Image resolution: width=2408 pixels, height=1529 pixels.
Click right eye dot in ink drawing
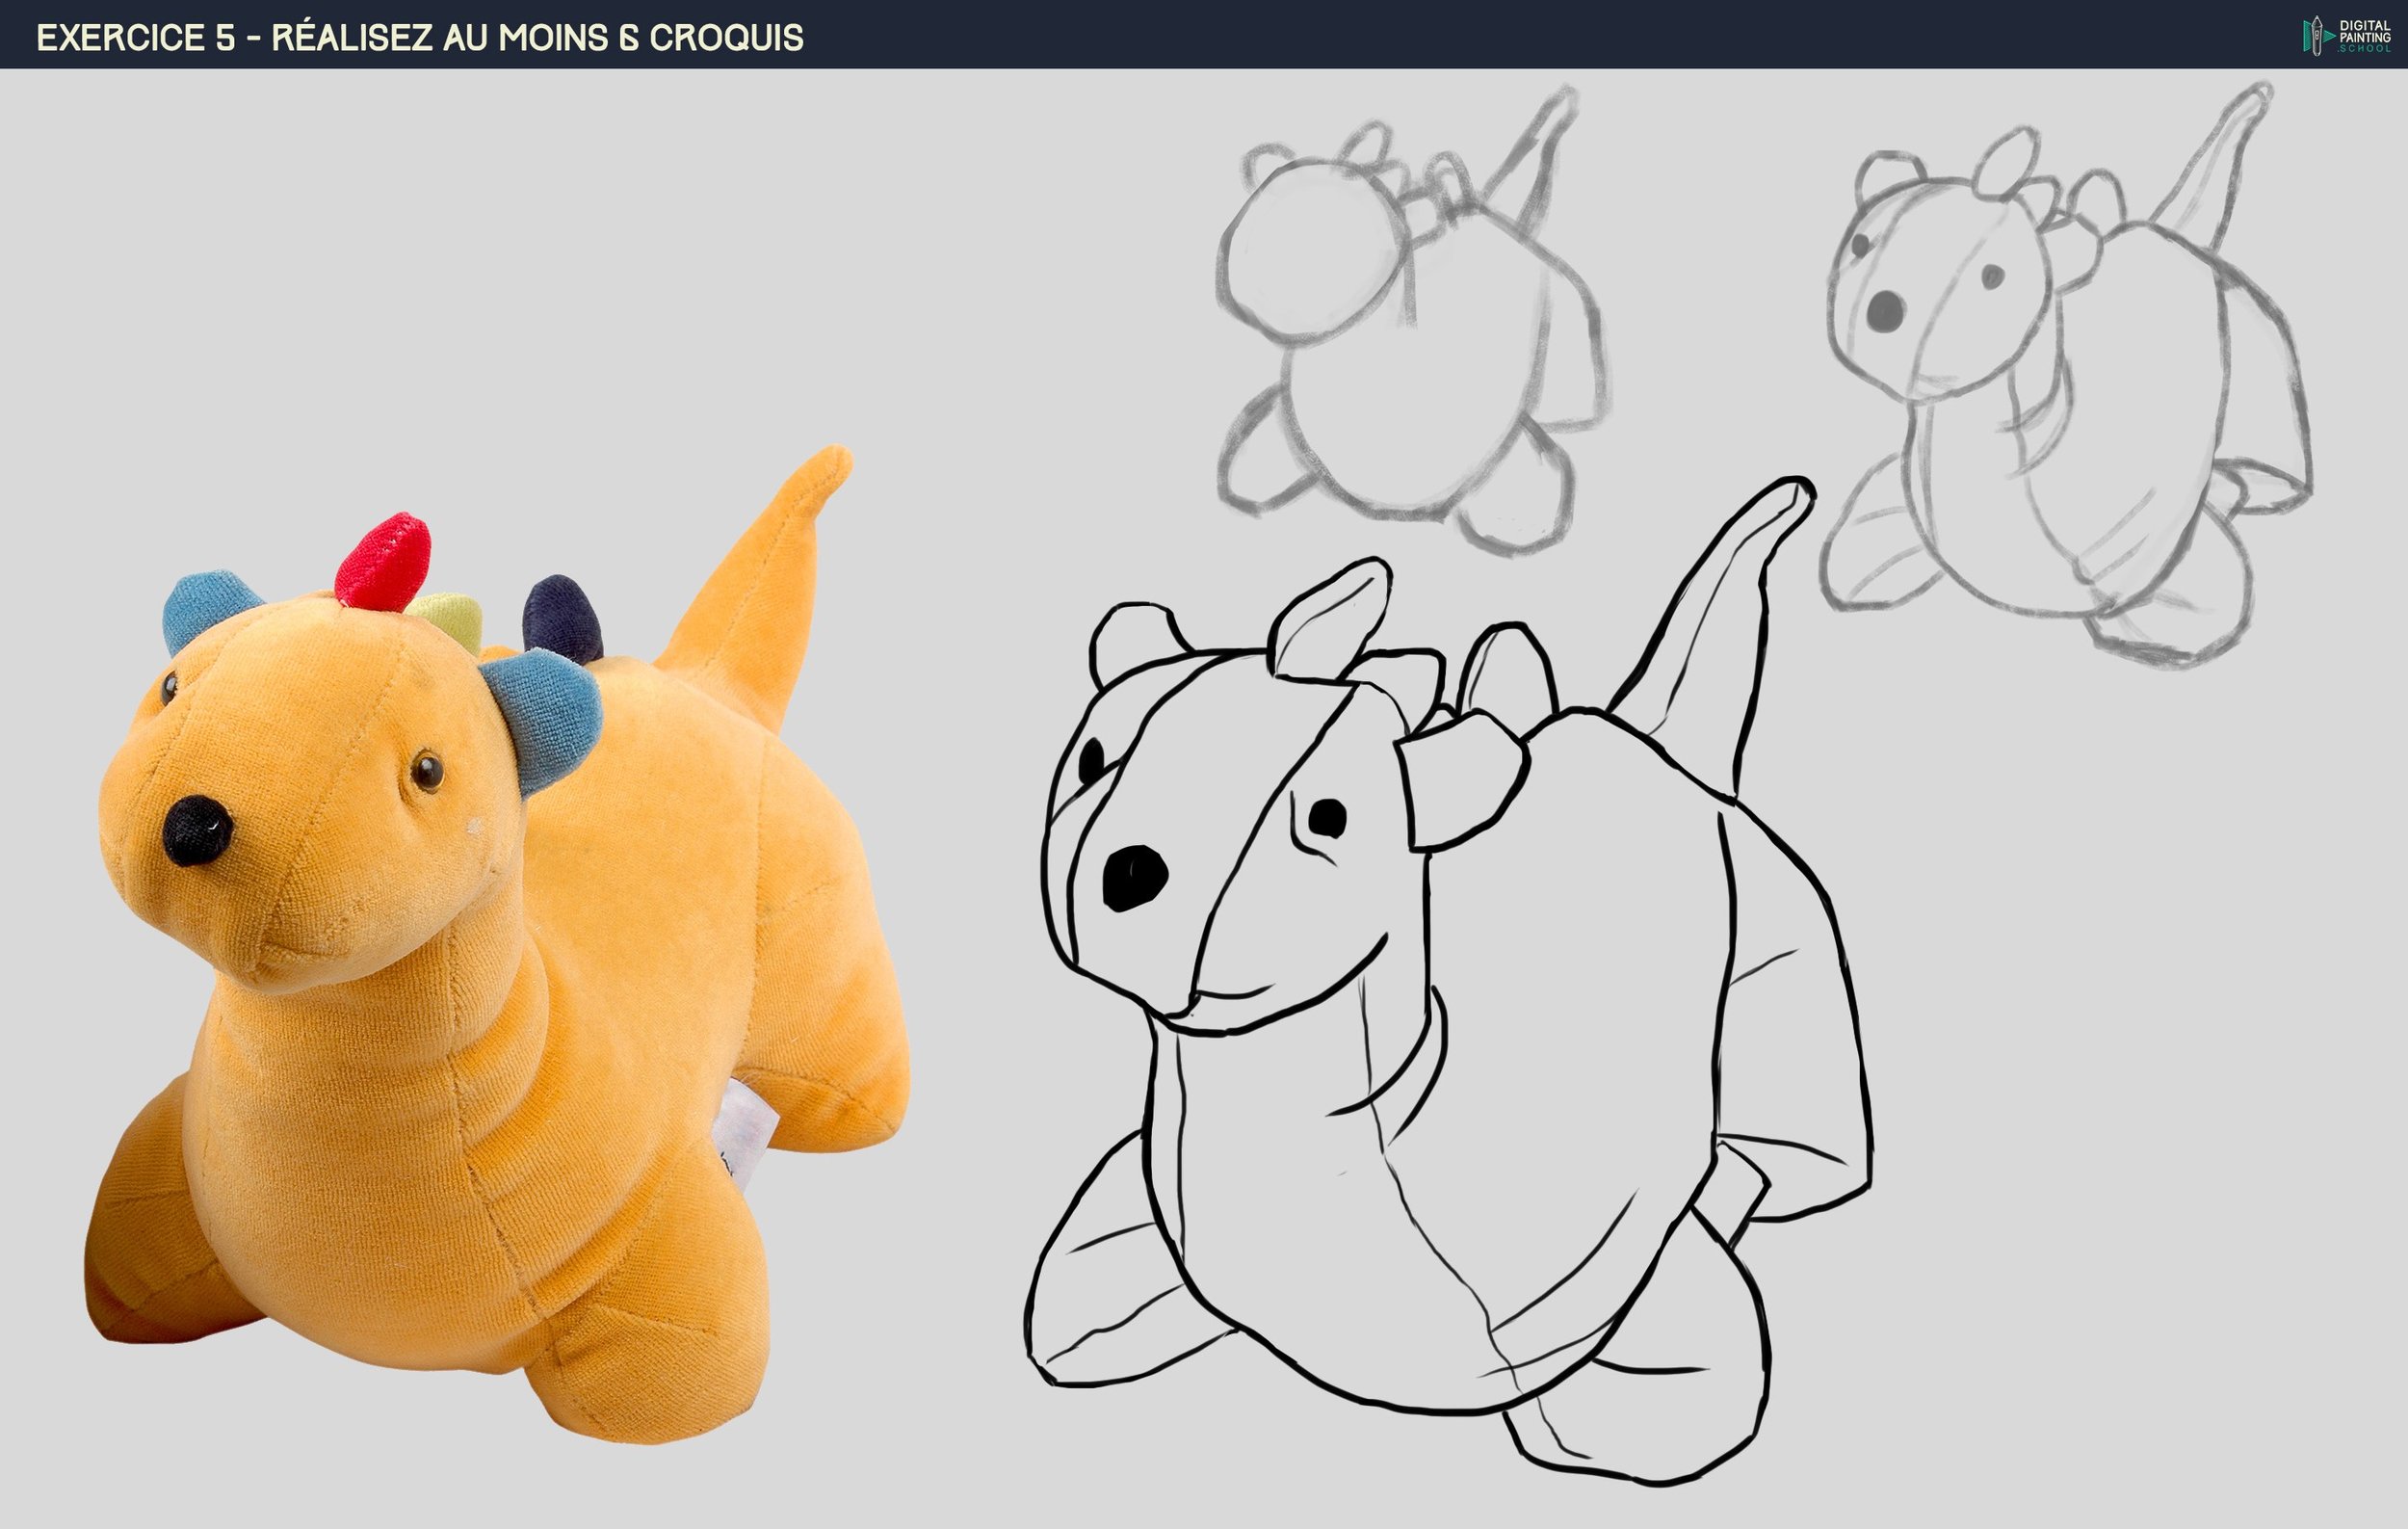(x=1327, y=817)
